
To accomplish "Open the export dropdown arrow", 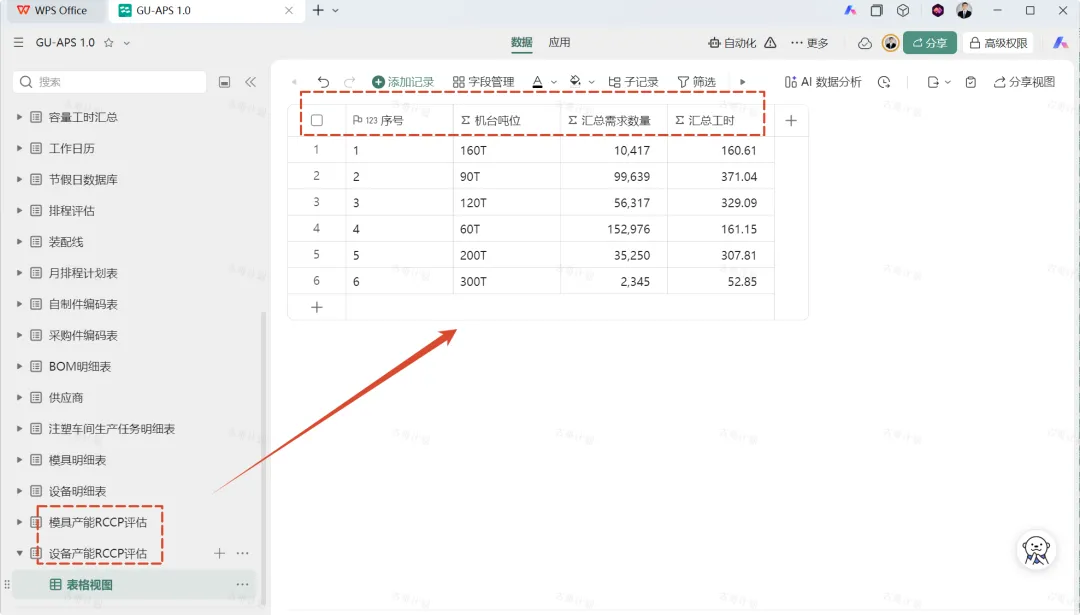I will pos(948,83).
